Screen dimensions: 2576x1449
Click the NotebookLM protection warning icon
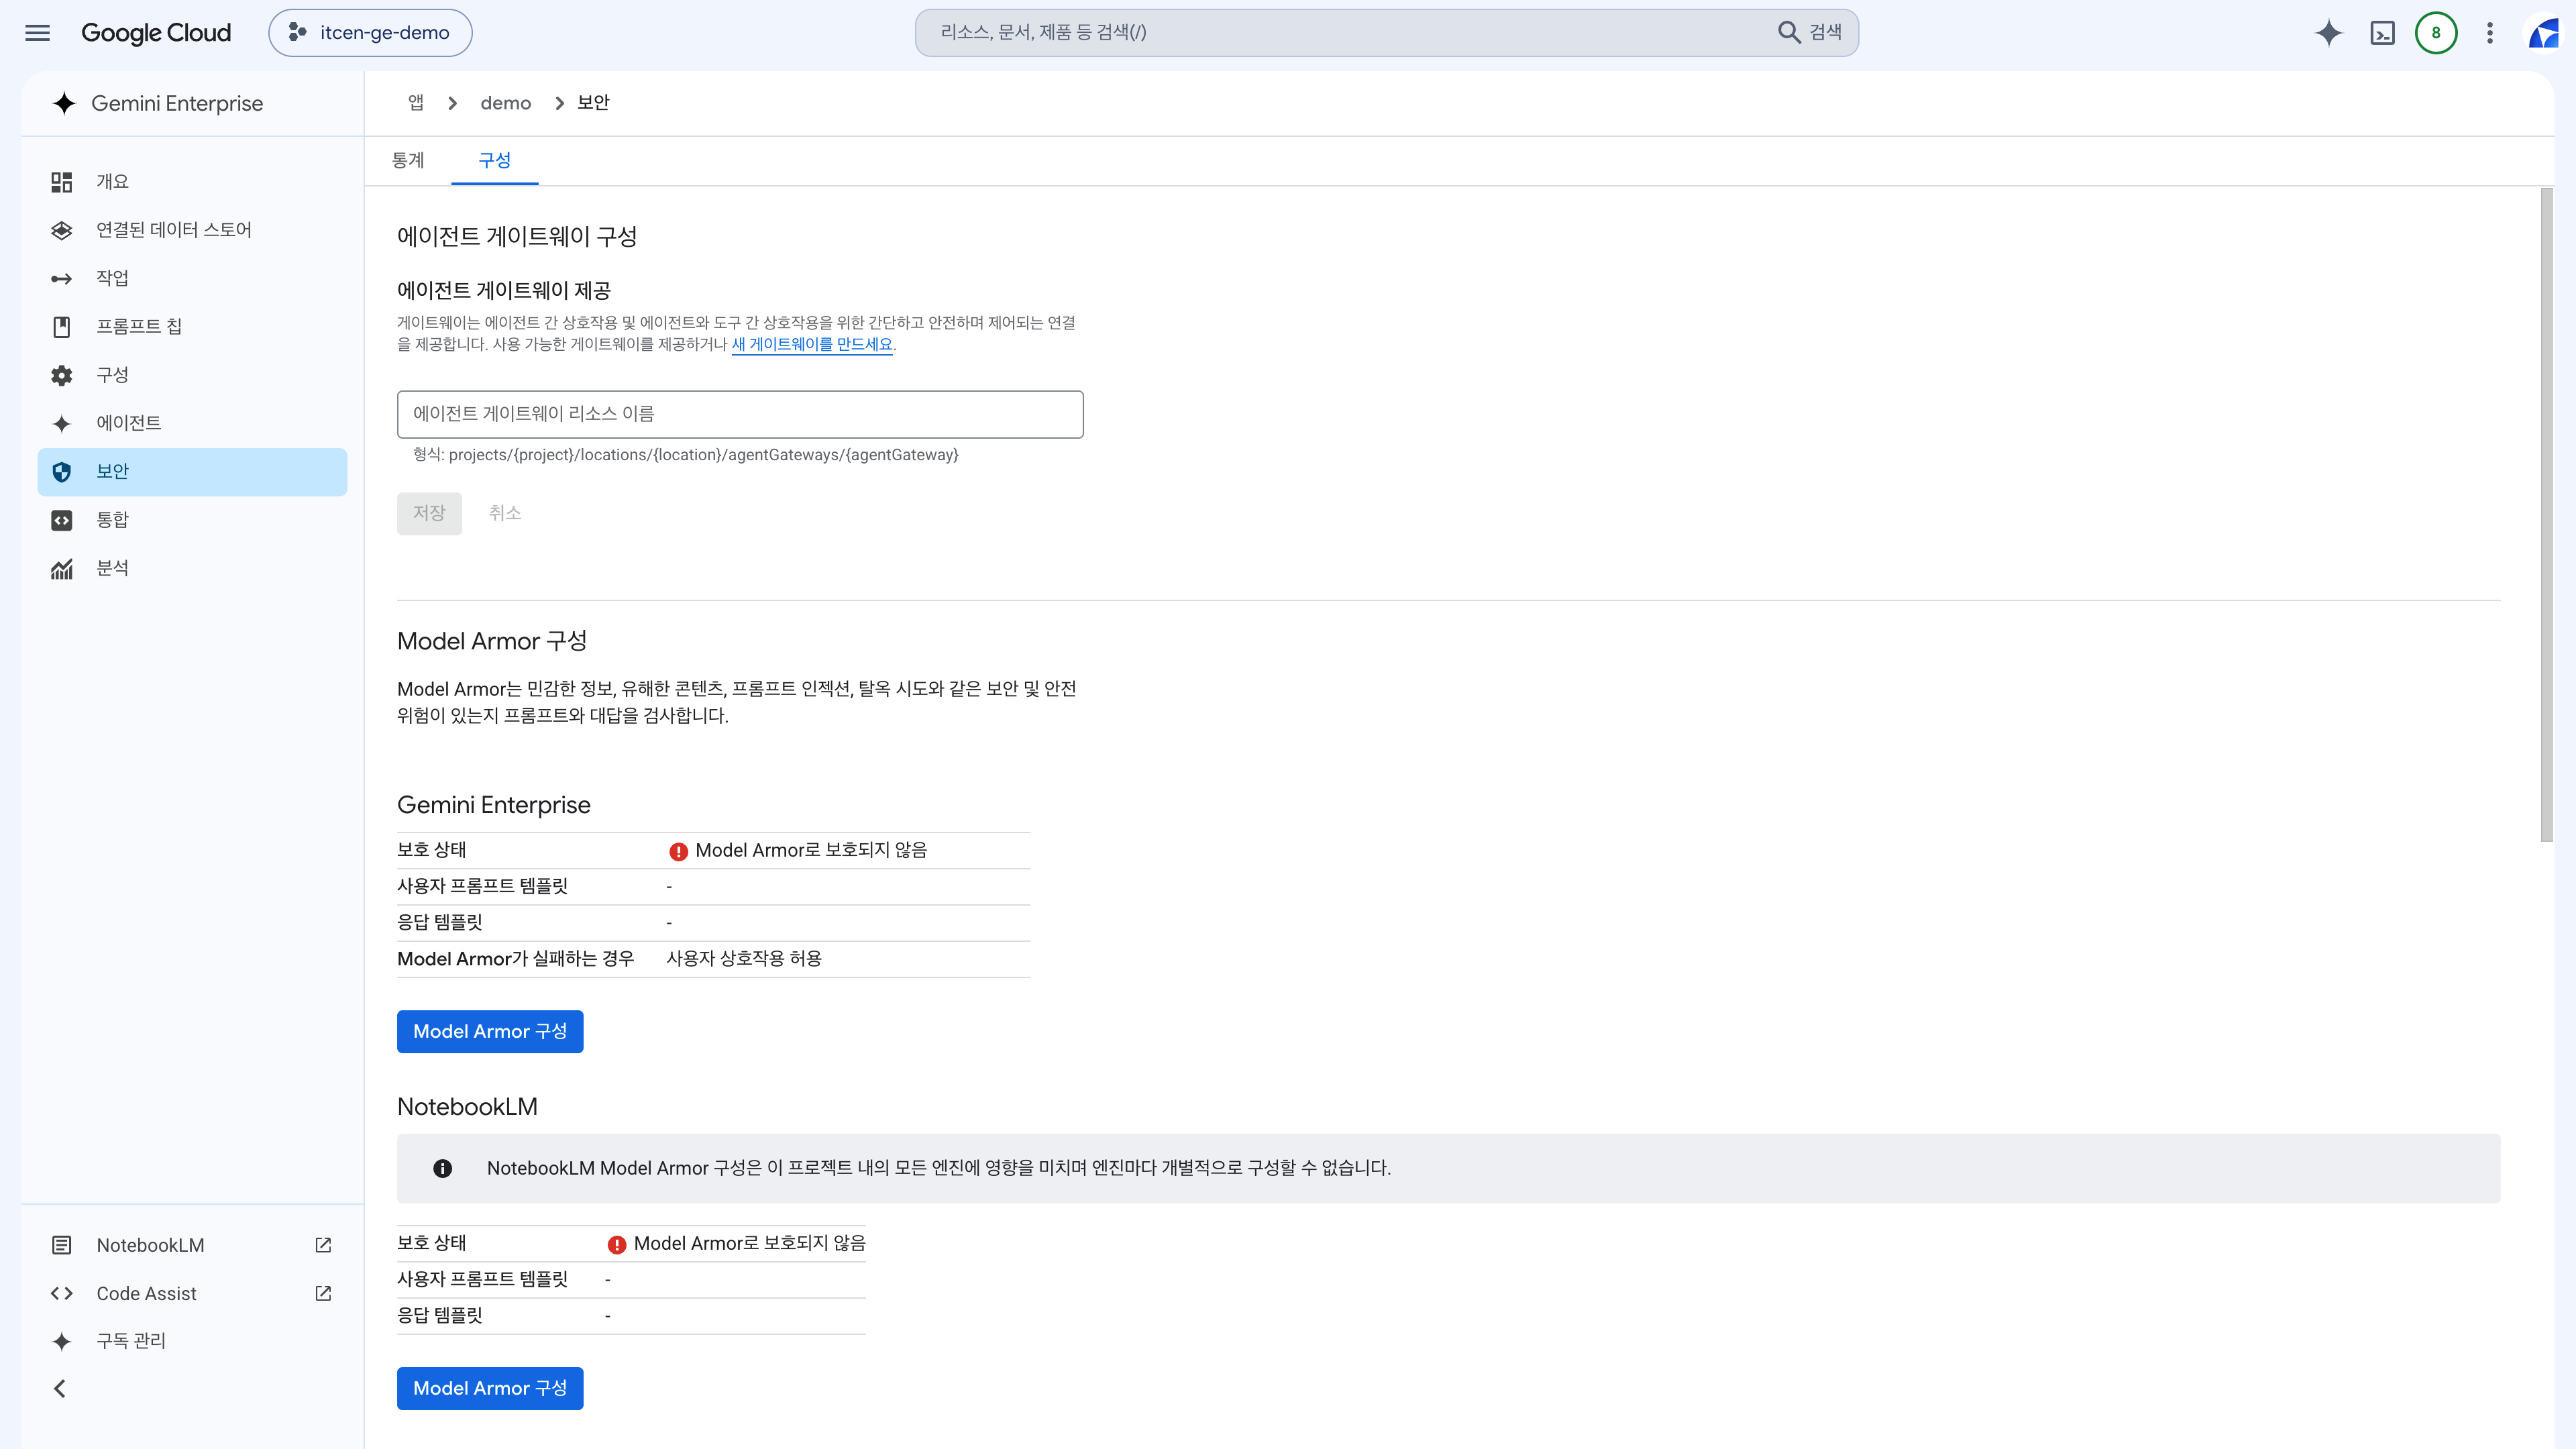coord(617,1244)
